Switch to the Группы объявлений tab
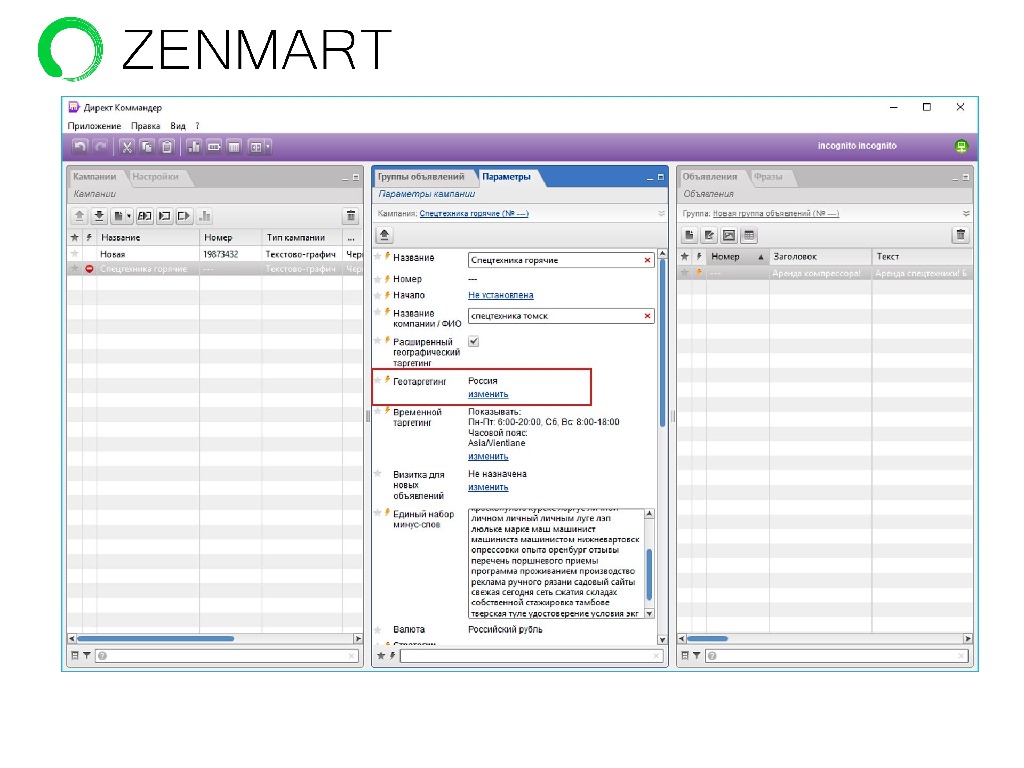 (x=421, y=177)
